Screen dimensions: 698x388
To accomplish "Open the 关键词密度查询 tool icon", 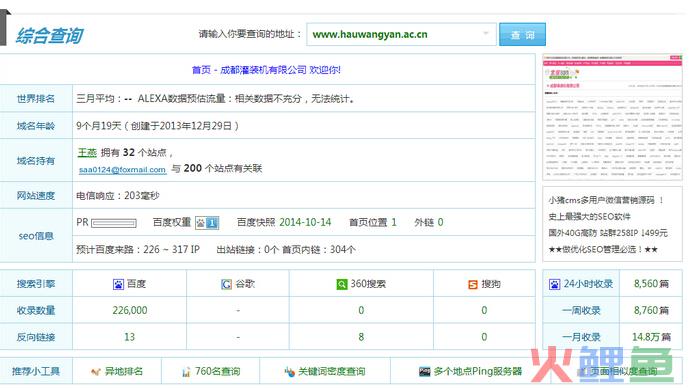I will pyautogui.click(x=290, y=372).
